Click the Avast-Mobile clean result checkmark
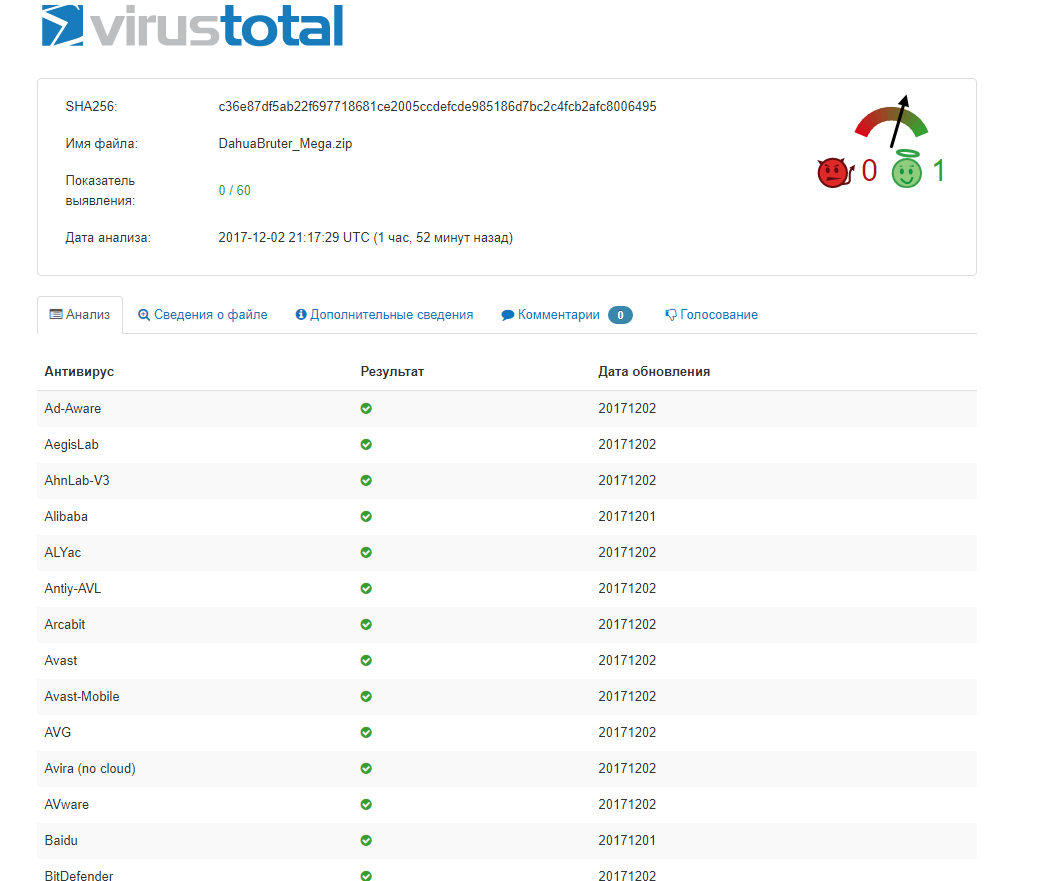Screen dimensions: 1055x881 tap(366, 697)
